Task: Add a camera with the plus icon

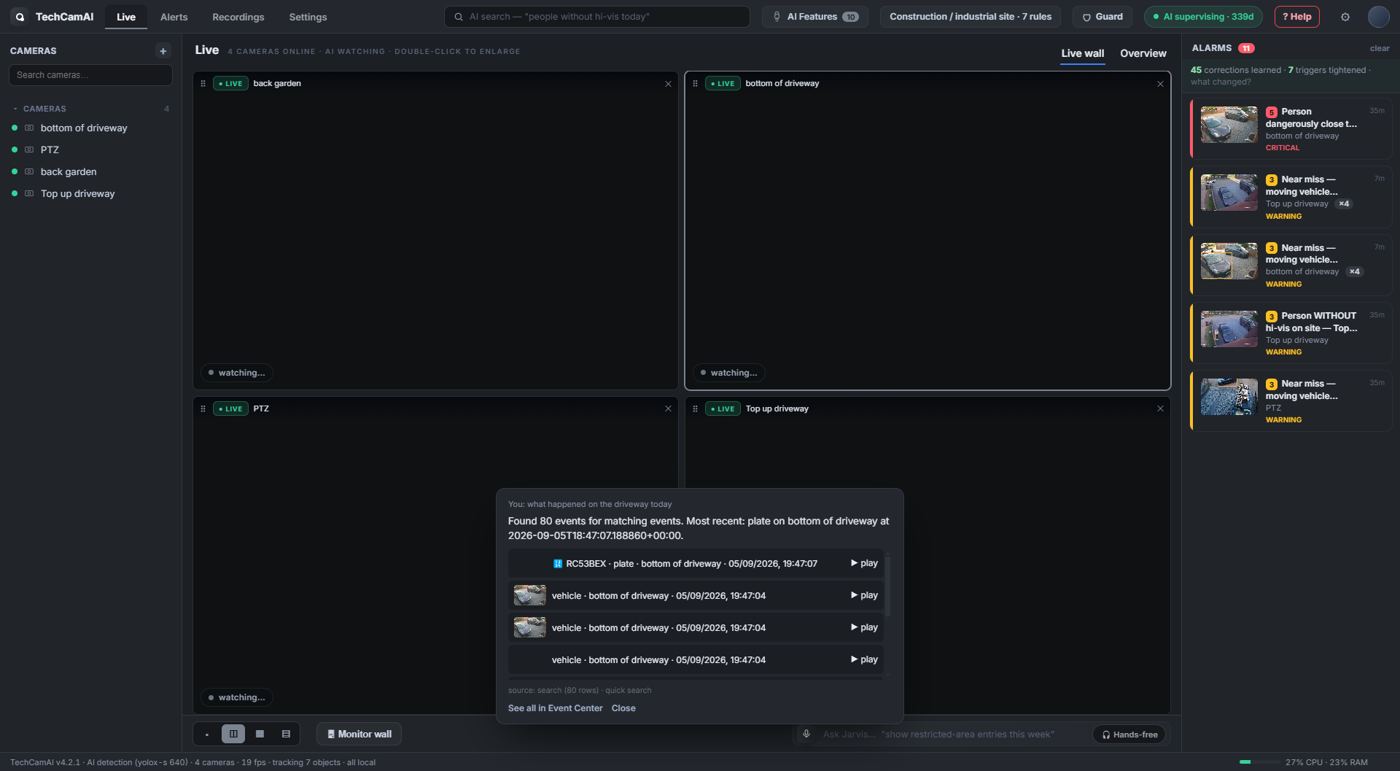Action: click(163, 51)
